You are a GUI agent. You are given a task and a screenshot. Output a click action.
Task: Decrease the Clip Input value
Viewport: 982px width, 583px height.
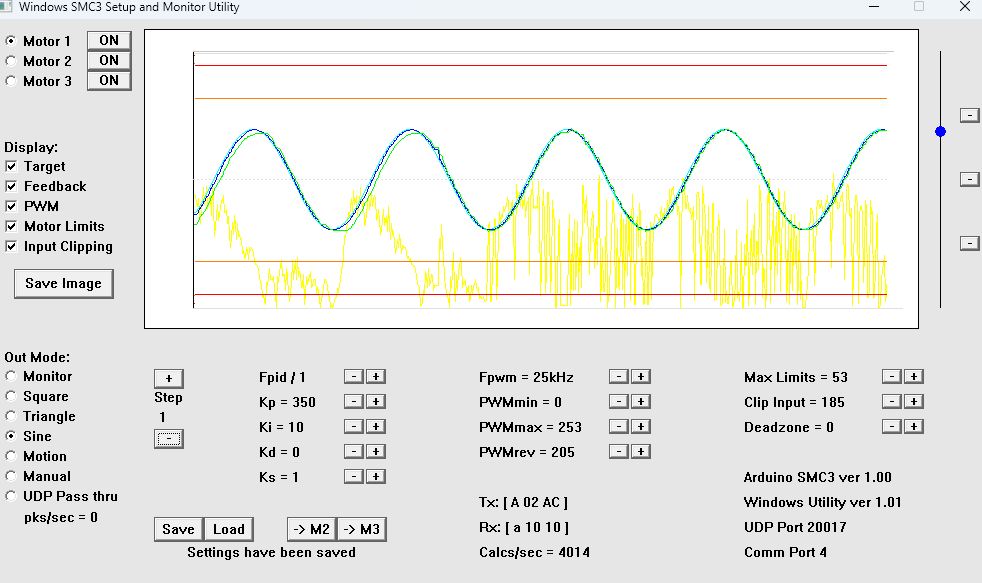[x=891, y=402]
